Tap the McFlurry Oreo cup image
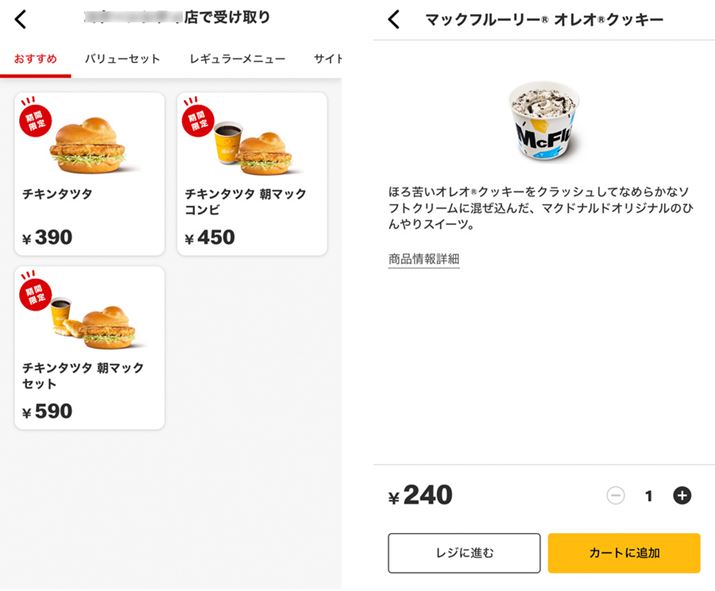This screenshot has height=591, width=715. [544, 123]
